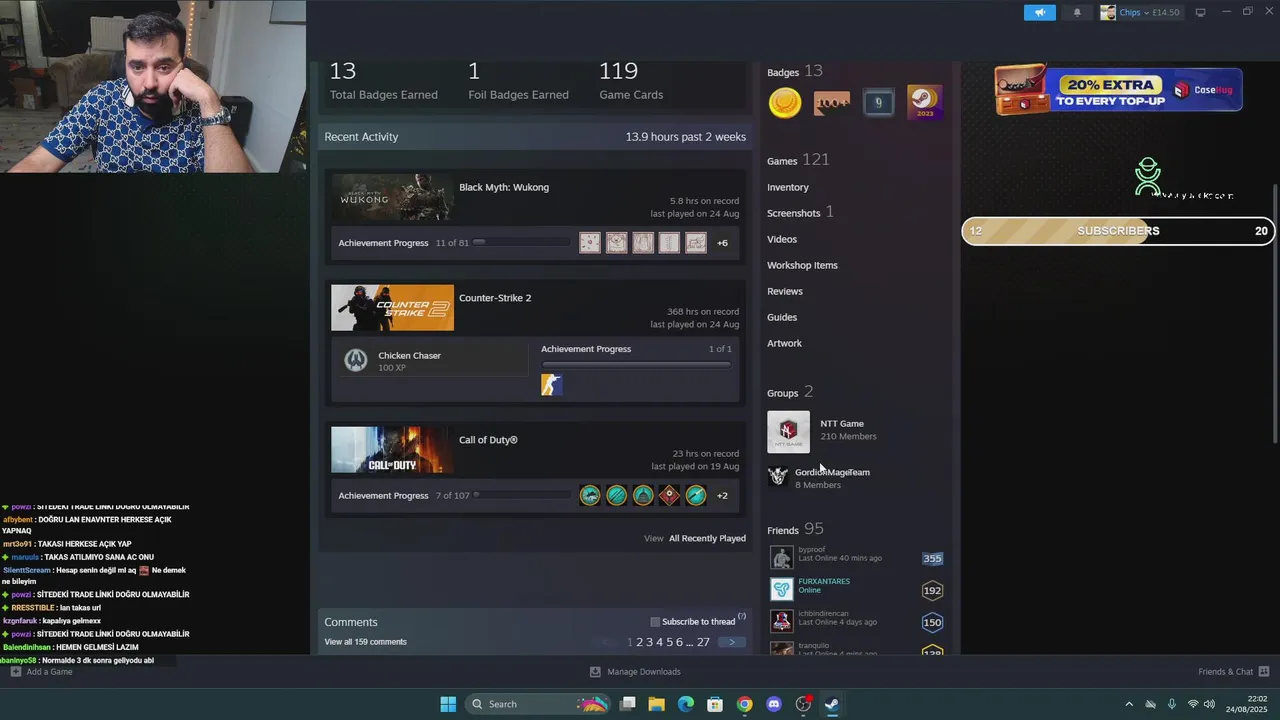Open the Screenshots link
1280x720 pixels.
794,213
